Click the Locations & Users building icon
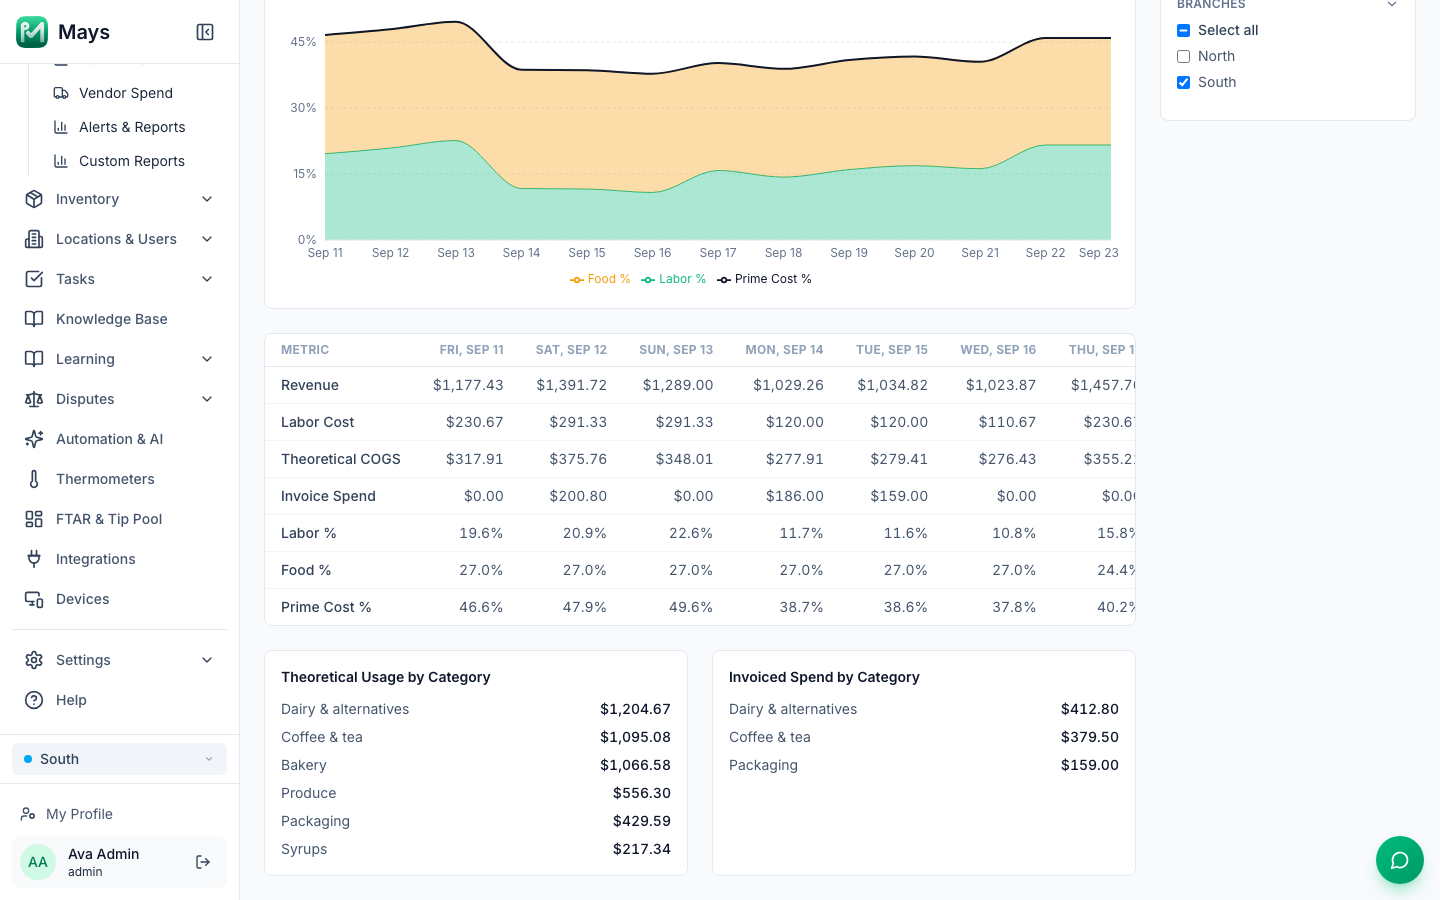The width and height of the screenshot is (1440, 900). pos(34,239)
